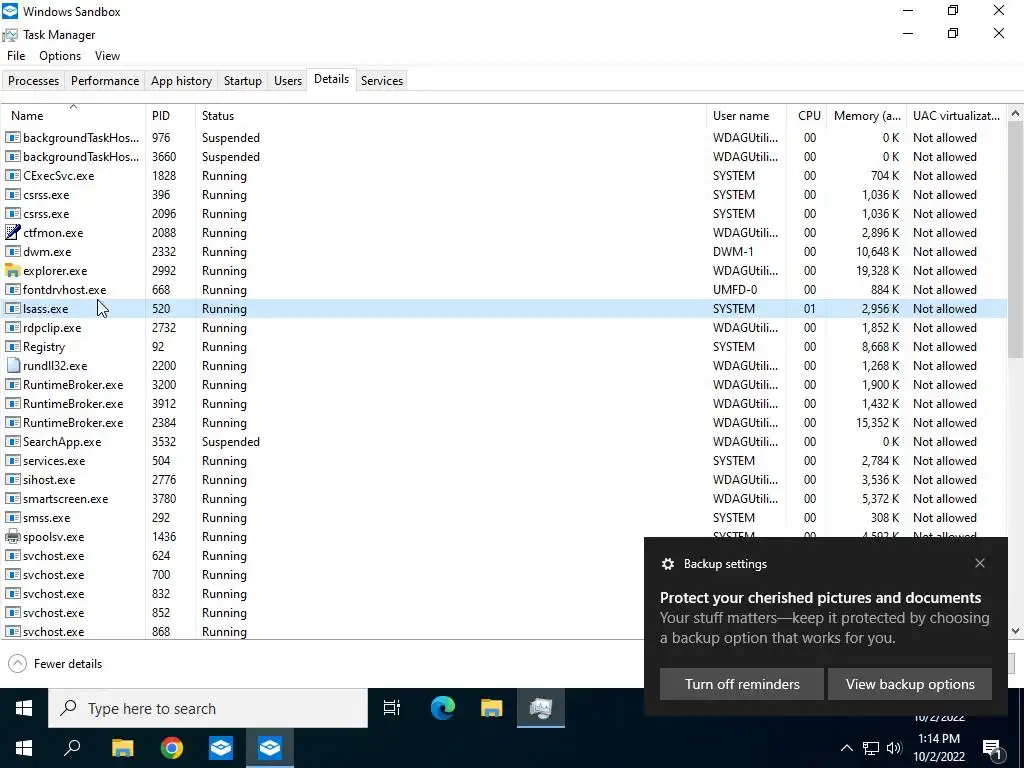1024x768 pixels.
Task: Sort by the User name column header
Action: [746, 116]
